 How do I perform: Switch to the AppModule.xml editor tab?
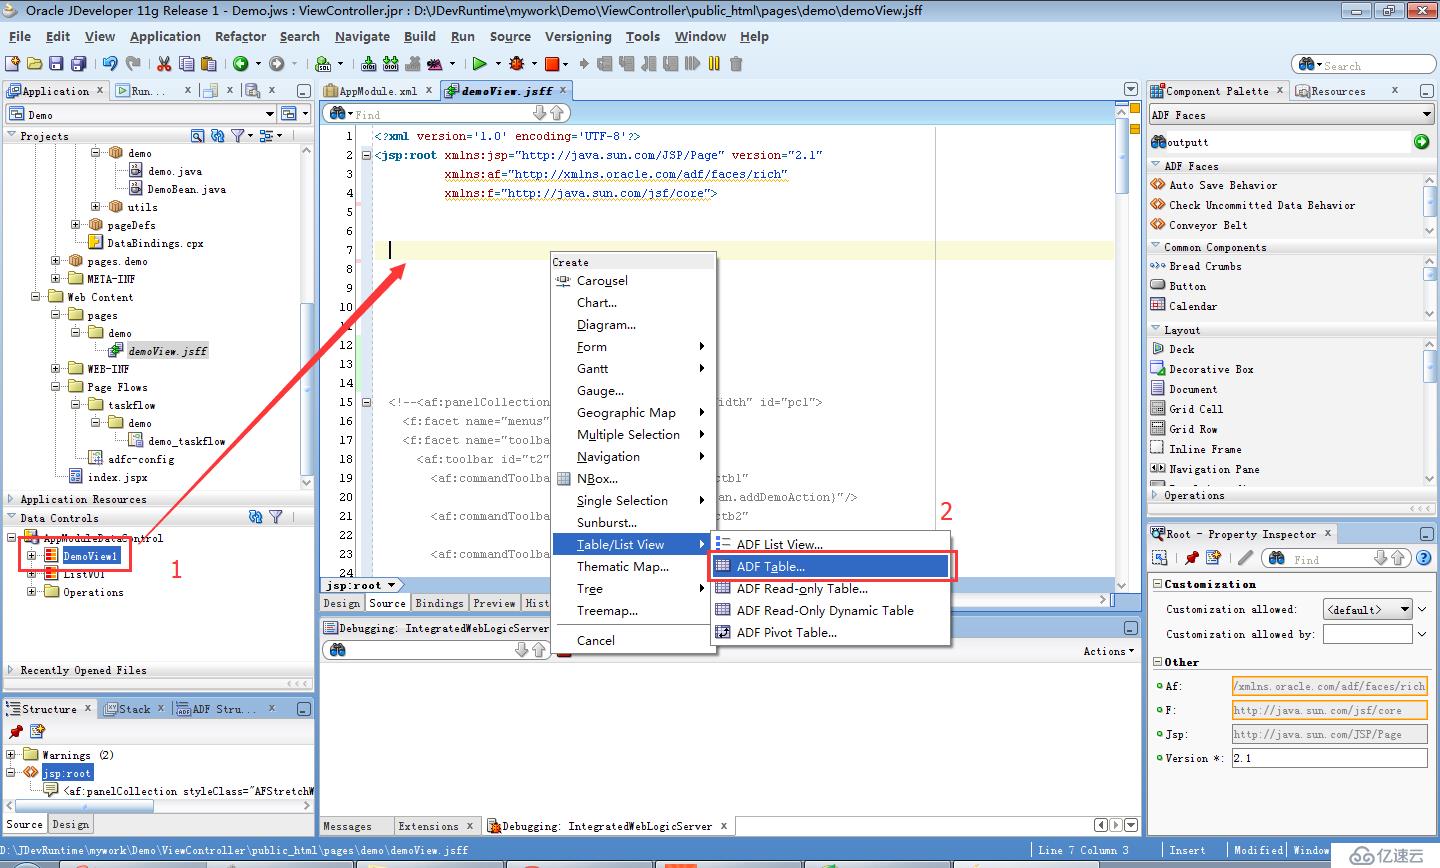(378, 90)
